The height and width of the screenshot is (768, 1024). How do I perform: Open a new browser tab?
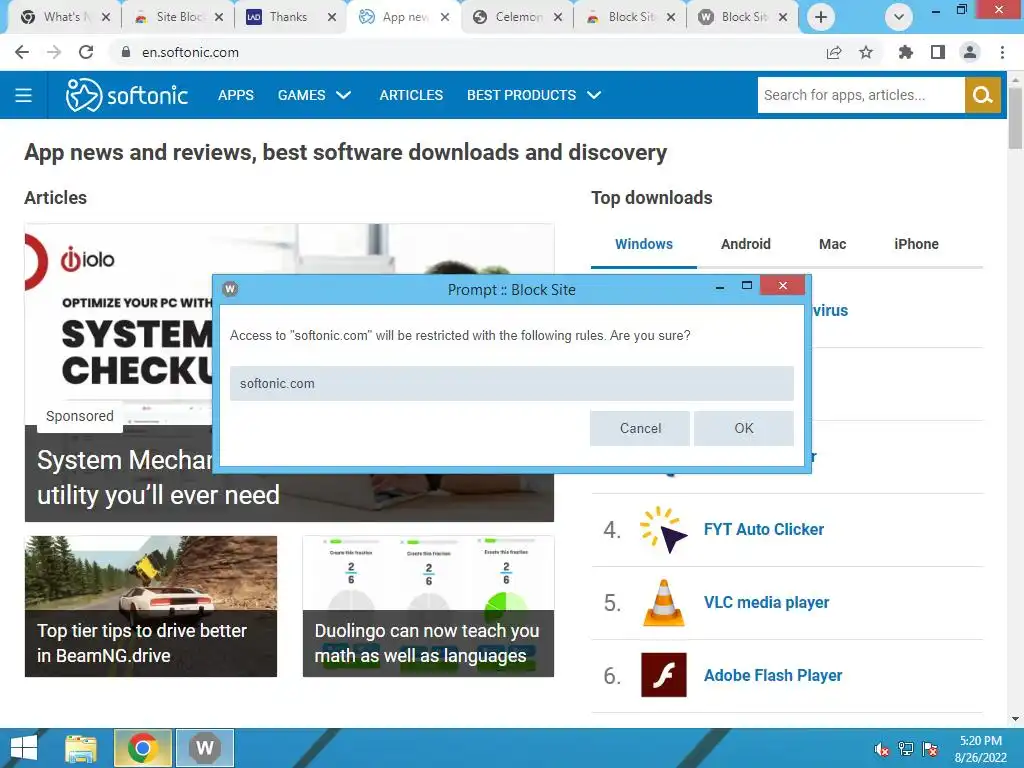821,17
